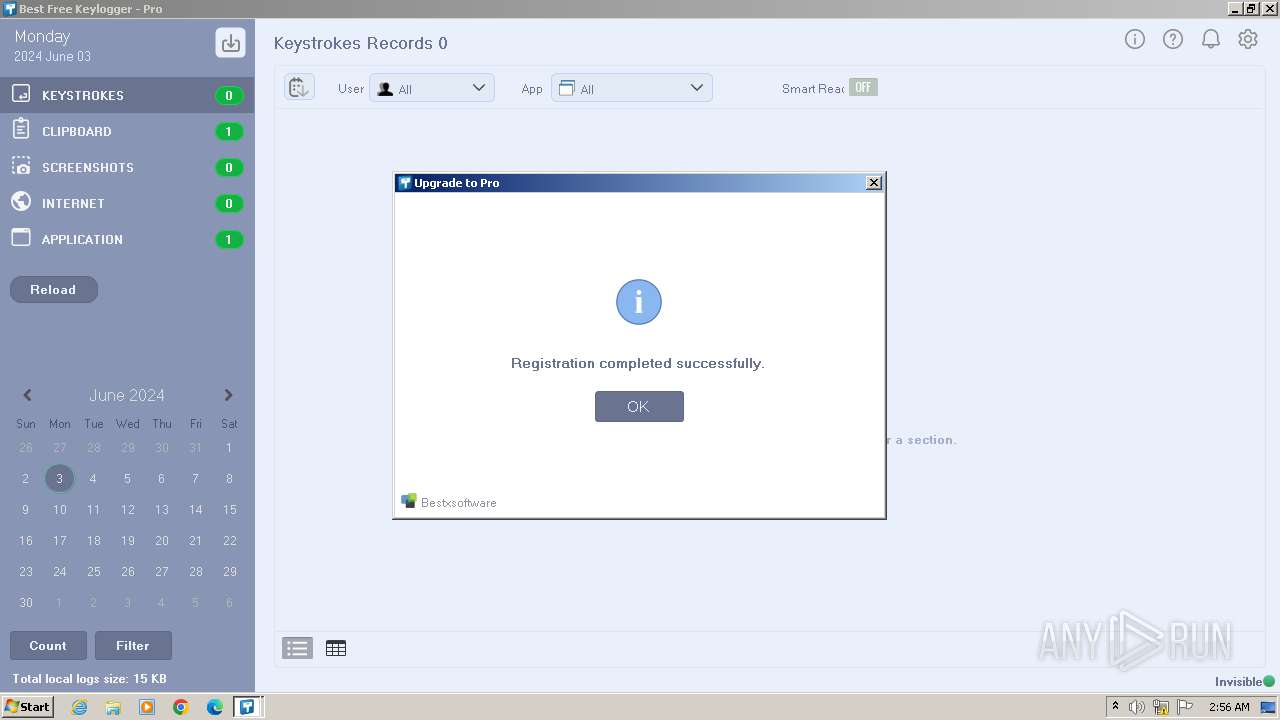Go to next month arrow
Viewport: 1280px width, 720px height.
point(228,395)
